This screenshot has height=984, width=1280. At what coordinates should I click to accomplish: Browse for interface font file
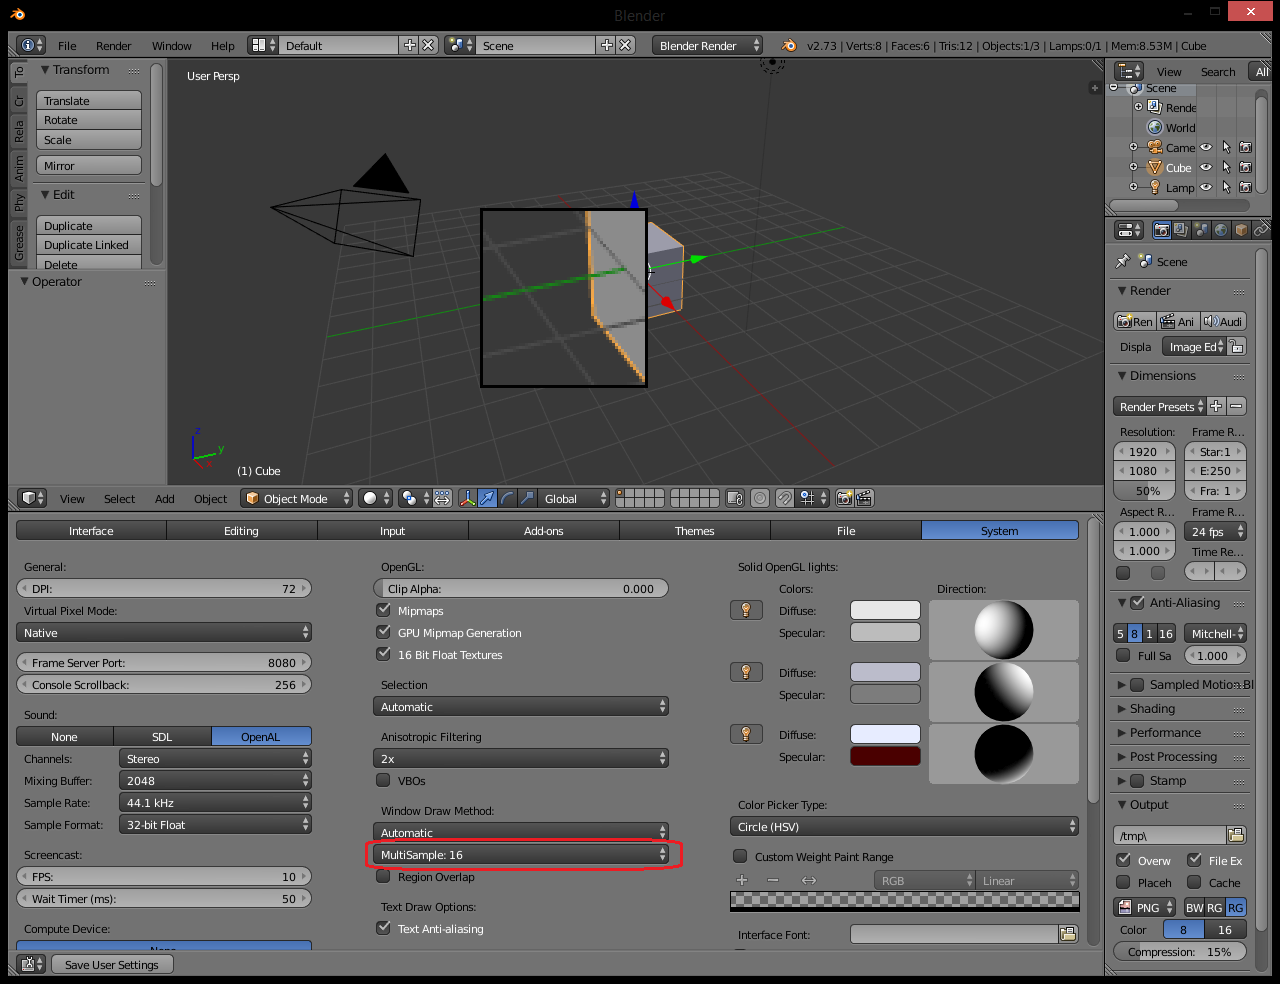click(x=1068, y=934)
